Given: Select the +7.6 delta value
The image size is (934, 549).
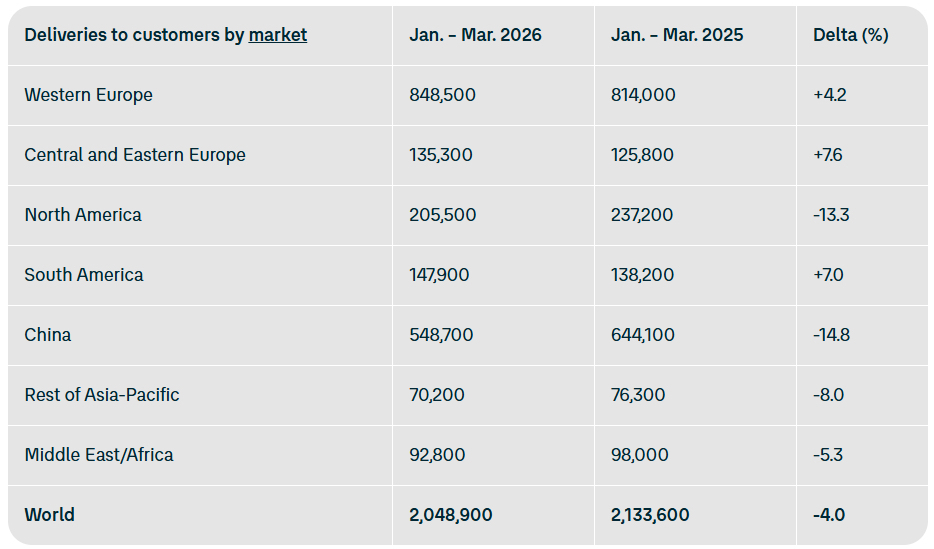Looking at the screenshot, I should point(828,155).
